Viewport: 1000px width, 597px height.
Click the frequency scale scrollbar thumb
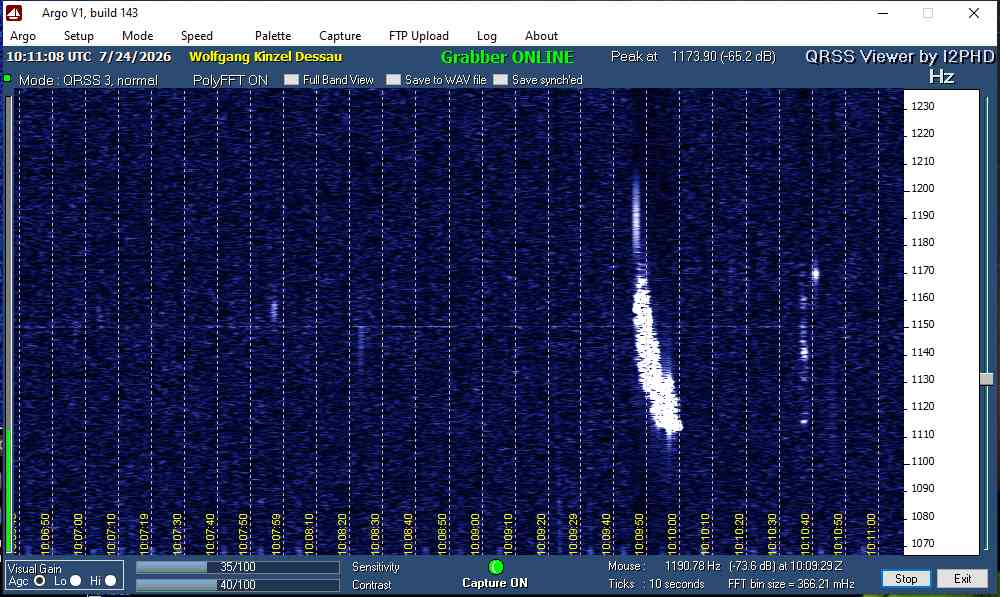coord(986,379)
